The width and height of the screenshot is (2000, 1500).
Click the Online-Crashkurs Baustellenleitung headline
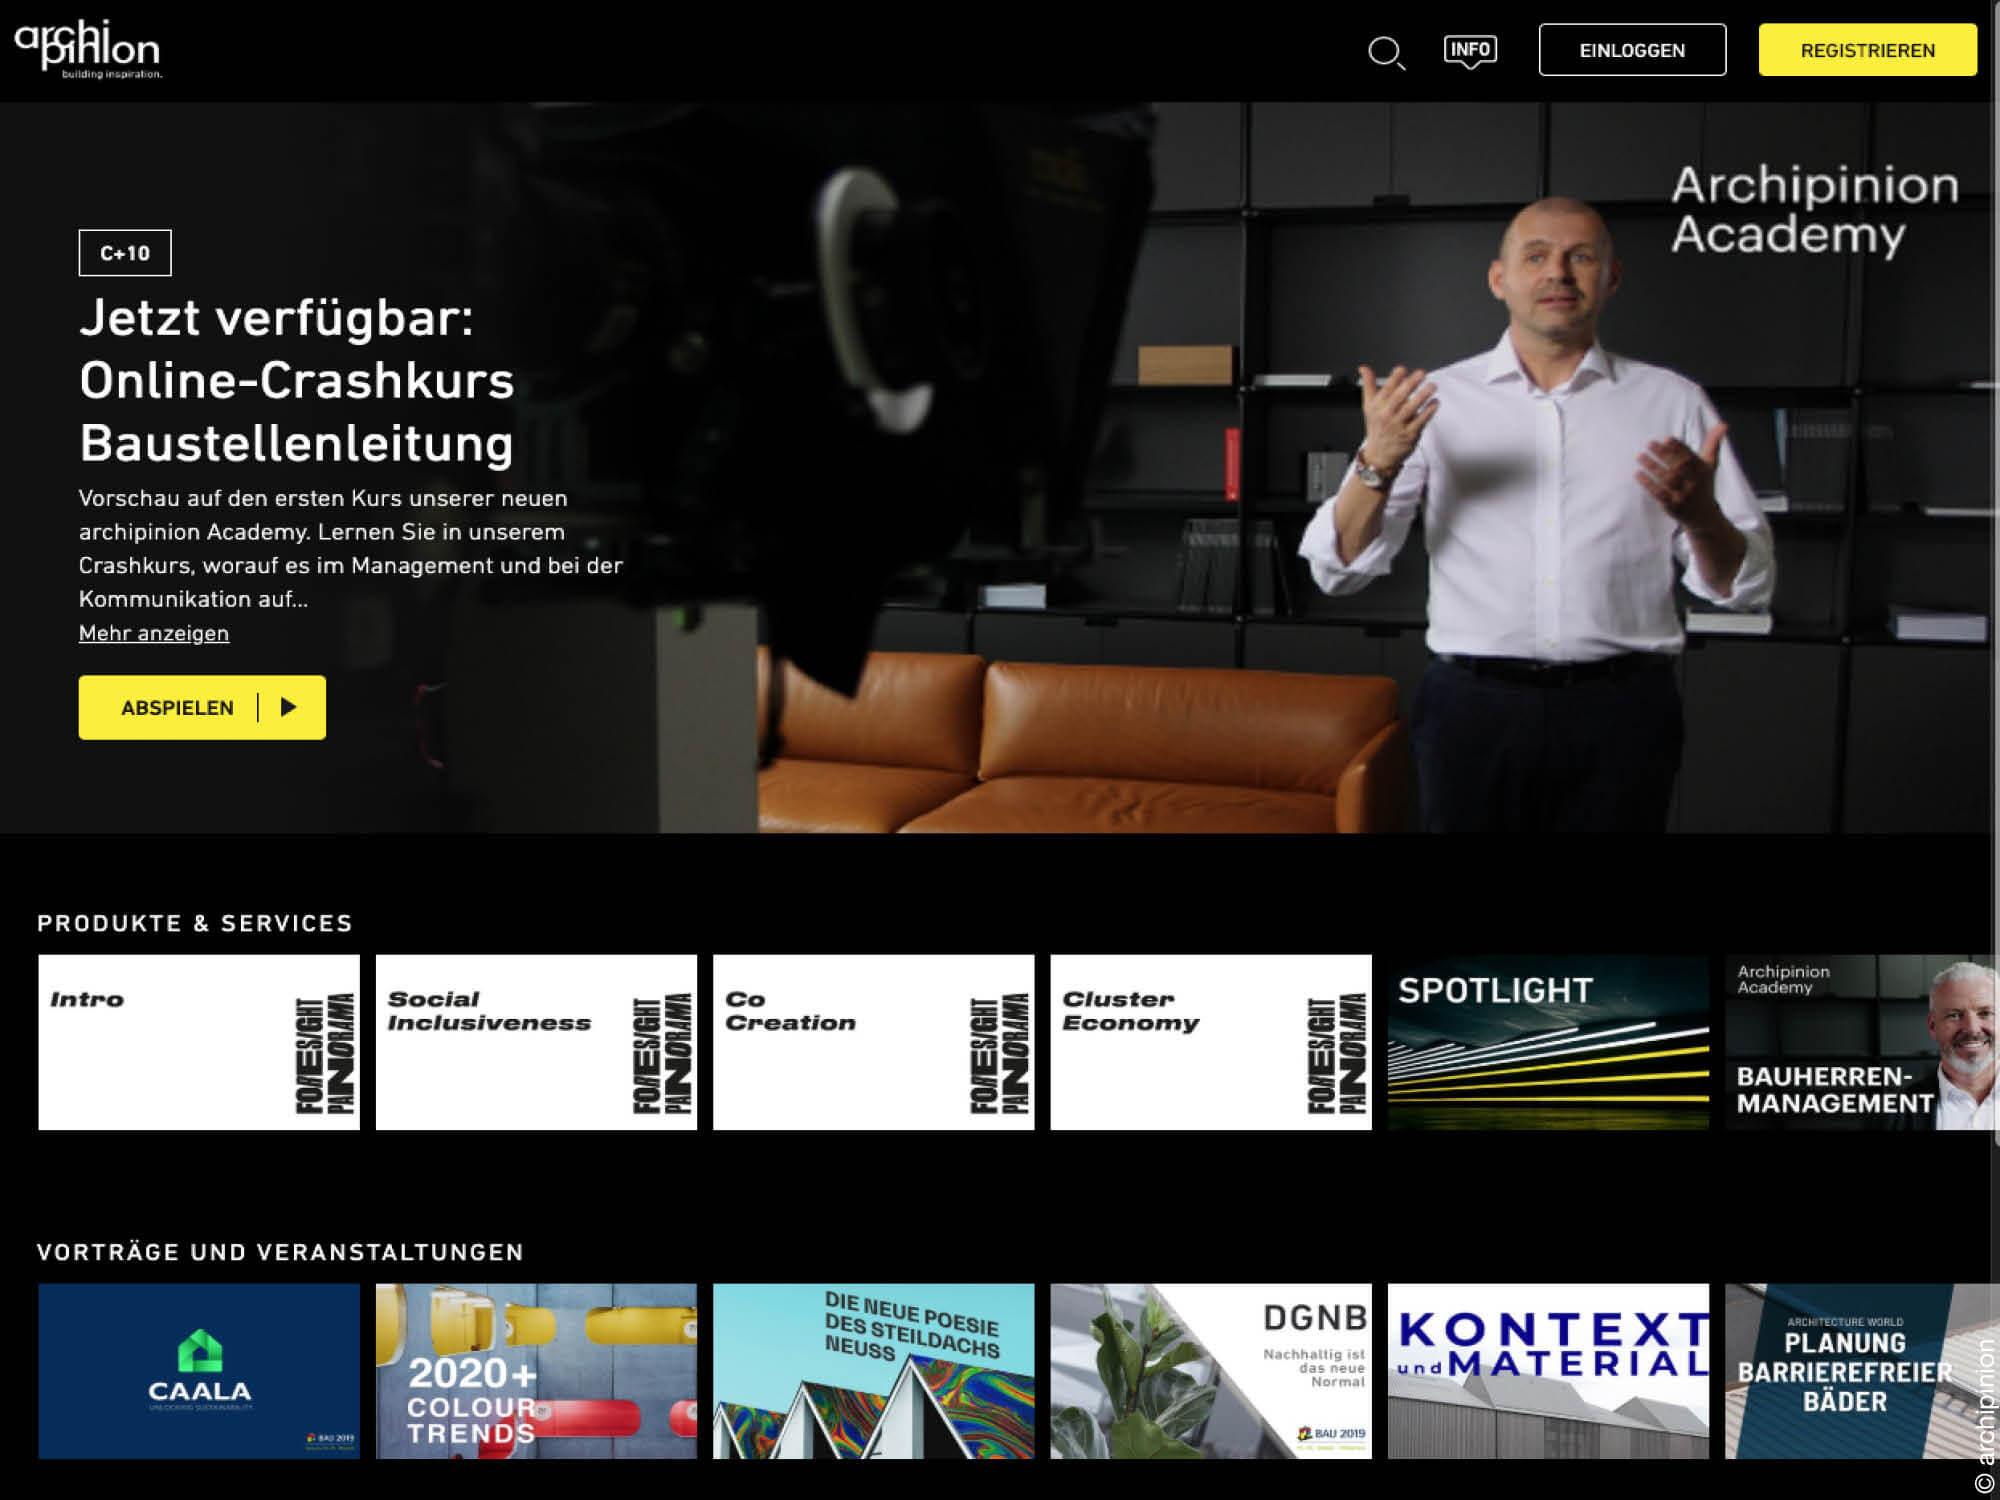coord(297,380)
